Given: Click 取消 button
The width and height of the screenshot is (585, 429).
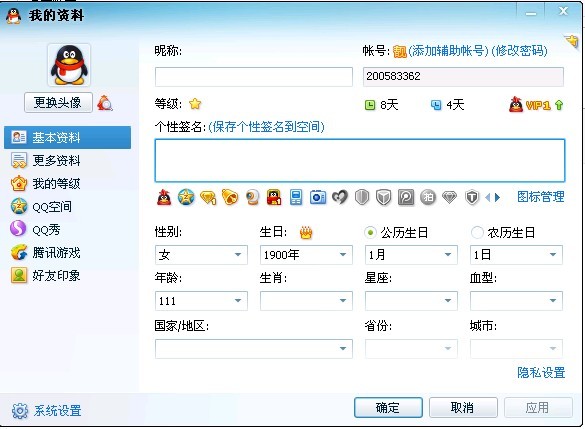Looking at the screenshot, I should point(463,407).
